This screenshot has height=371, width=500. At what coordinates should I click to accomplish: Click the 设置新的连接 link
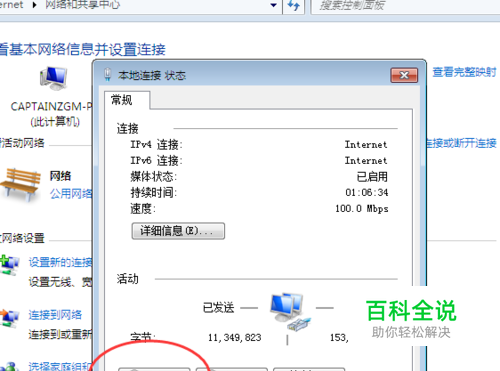[60, 262]
